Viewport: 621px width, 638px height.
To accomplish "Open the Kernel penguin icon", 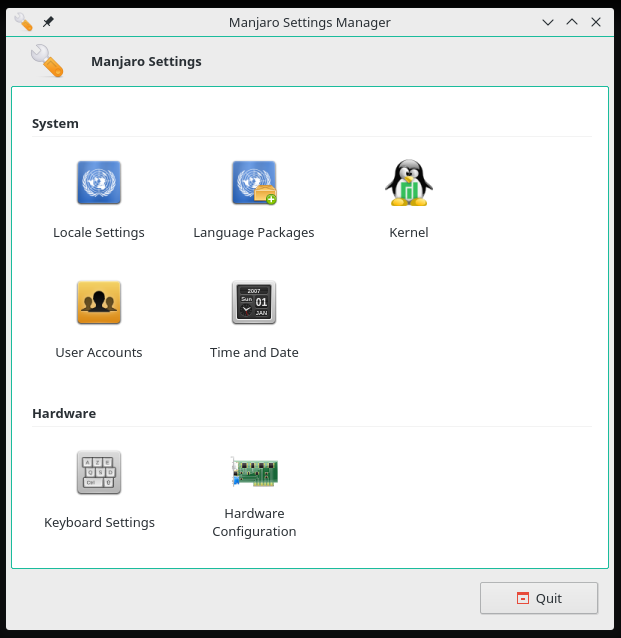I will (409, 182).
